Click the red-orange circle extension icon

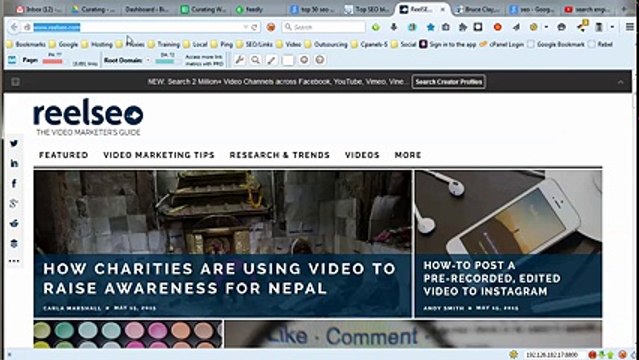click(498, 27)
